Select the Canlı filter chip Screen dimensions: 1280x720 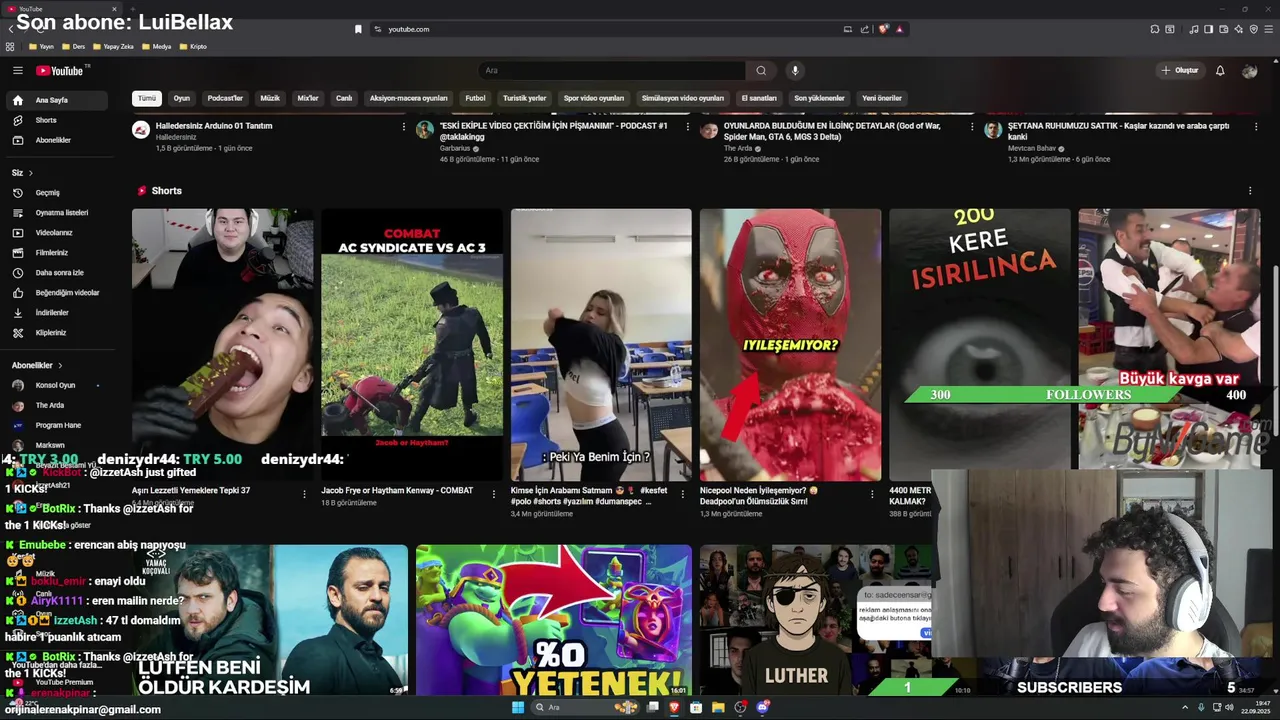click(x=344, y=98)
